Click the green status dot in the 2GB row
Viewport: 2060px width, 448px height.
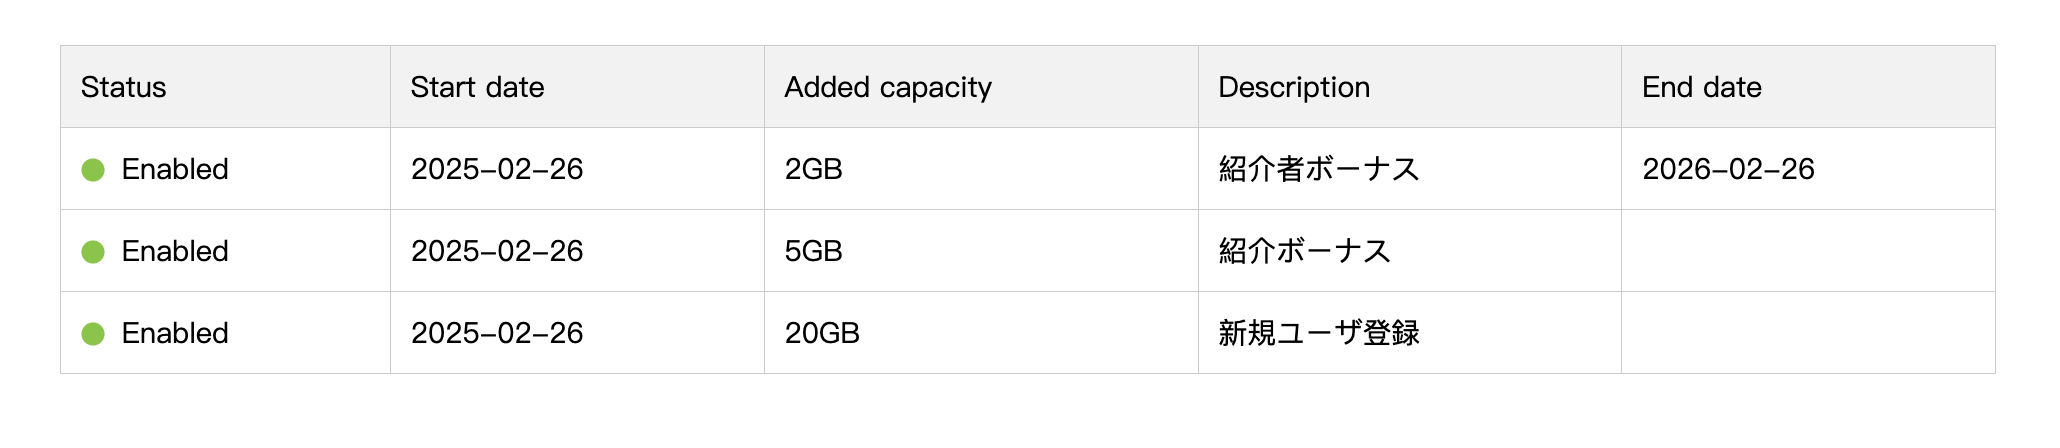point(93,170)
